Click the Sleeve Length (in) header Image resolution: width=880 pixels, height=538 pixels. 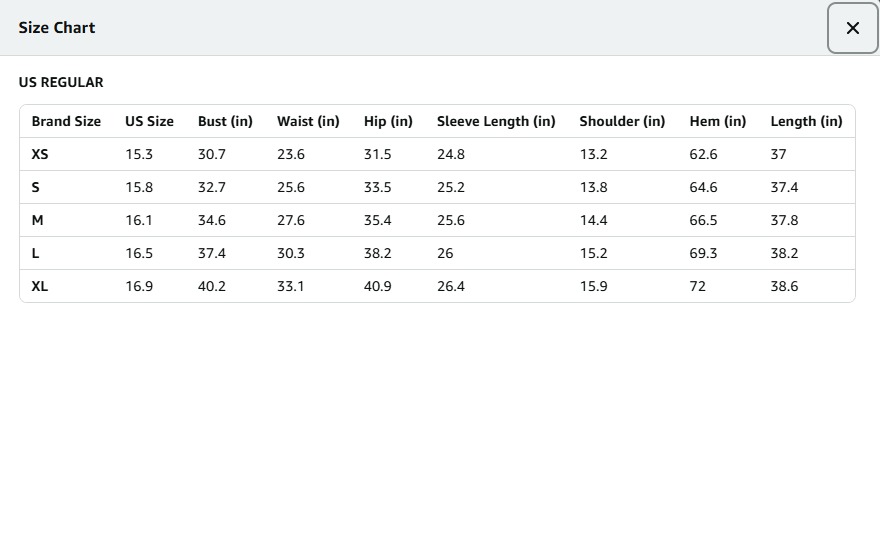[x=496, y=121]
